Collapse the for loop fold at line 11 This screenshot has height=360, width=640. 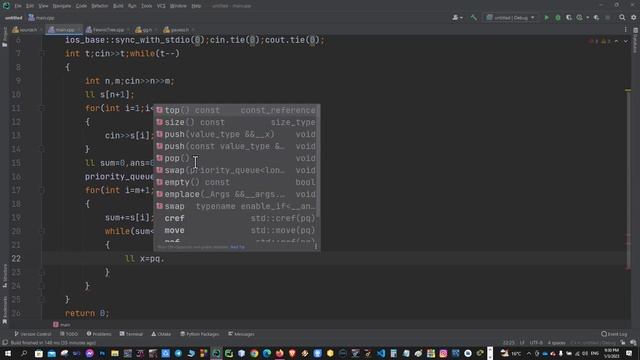click(42, 108)
